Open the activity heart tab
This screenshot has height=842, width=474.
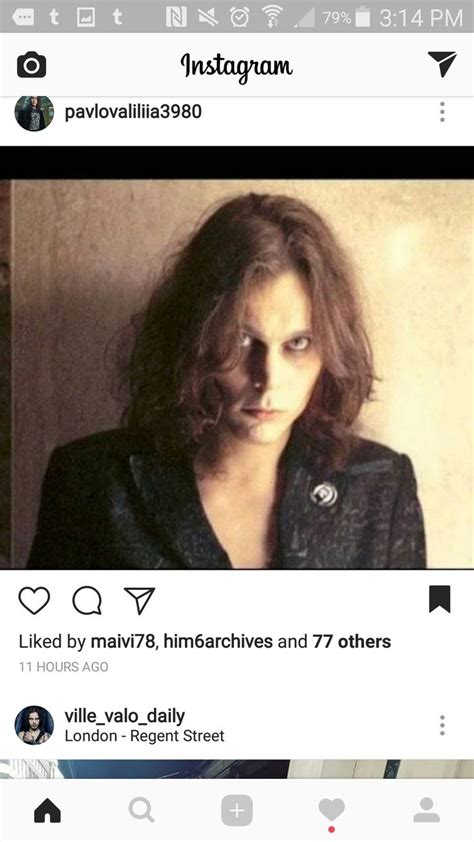point(332,811)
